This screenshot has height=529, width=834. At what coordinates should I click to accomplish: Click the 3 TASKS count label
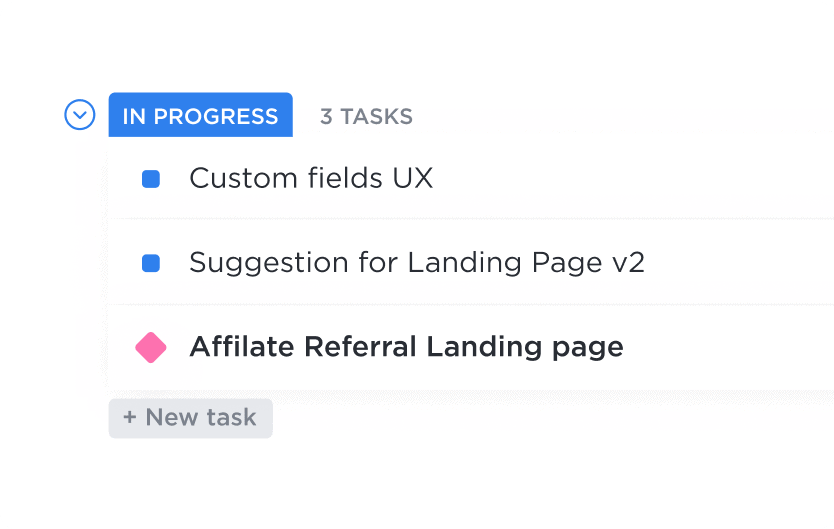pos(366,116)
